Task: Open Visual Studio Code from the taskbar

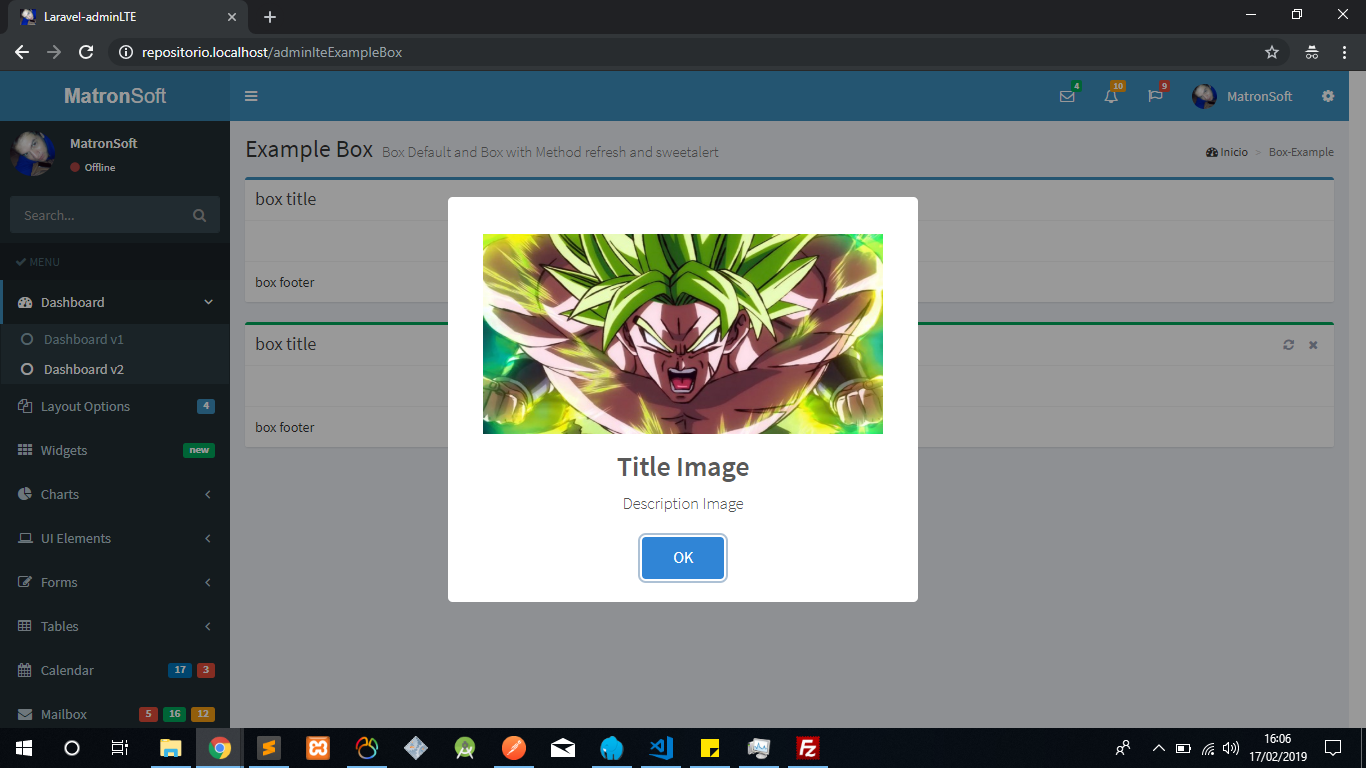Action: (x=660, y=748)
